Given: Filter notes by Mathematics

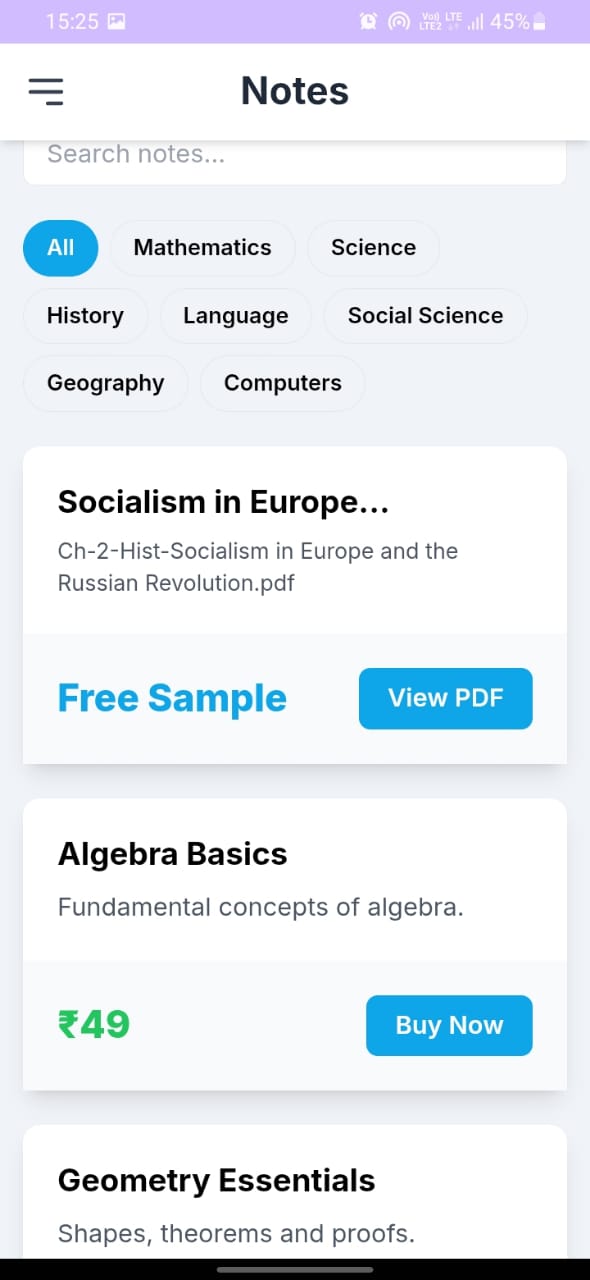Looking at the screenshot, I should (203, 248).
